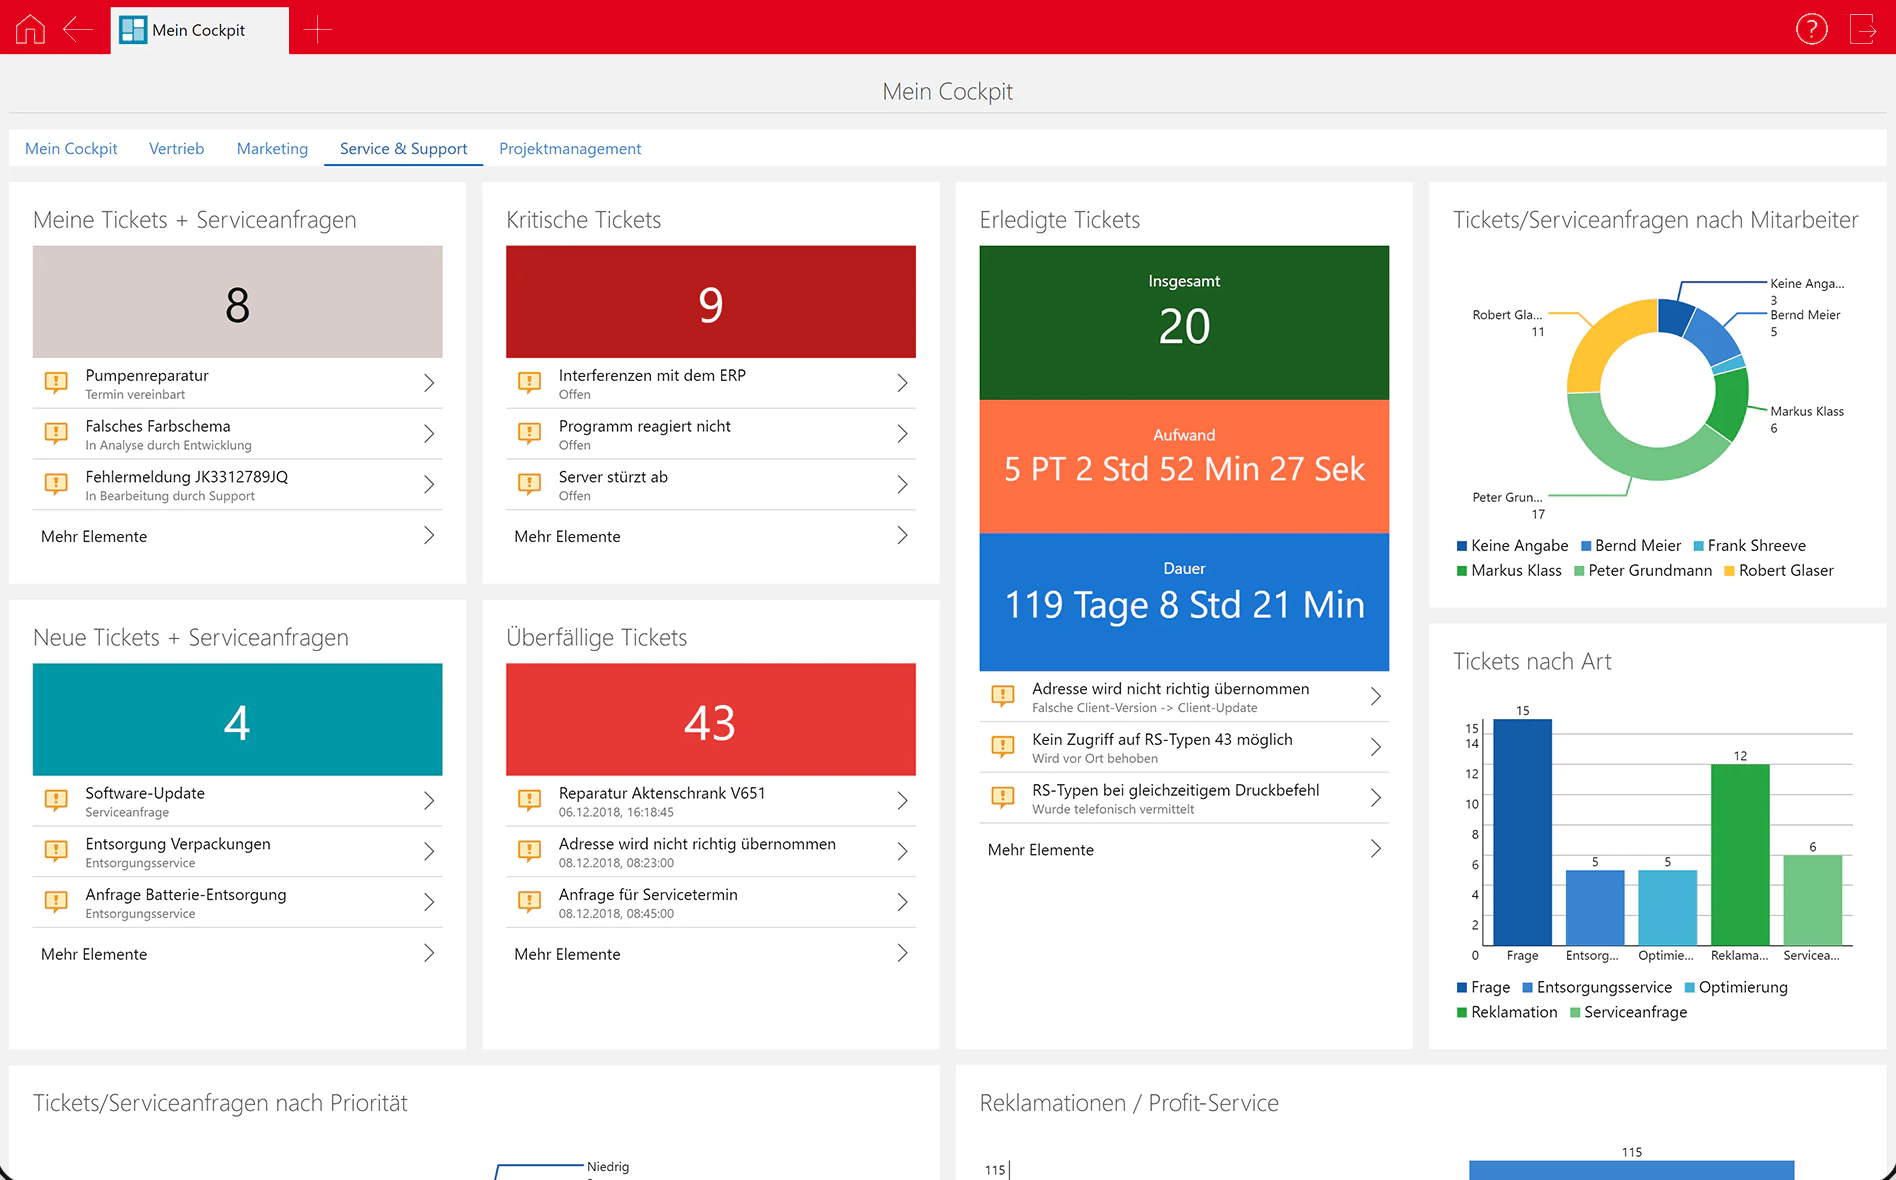The image size is (1896, 1180).
Task: Open chevron for Kein Zugriff auf RS-Typen
Action: [x=1376, y=747]
